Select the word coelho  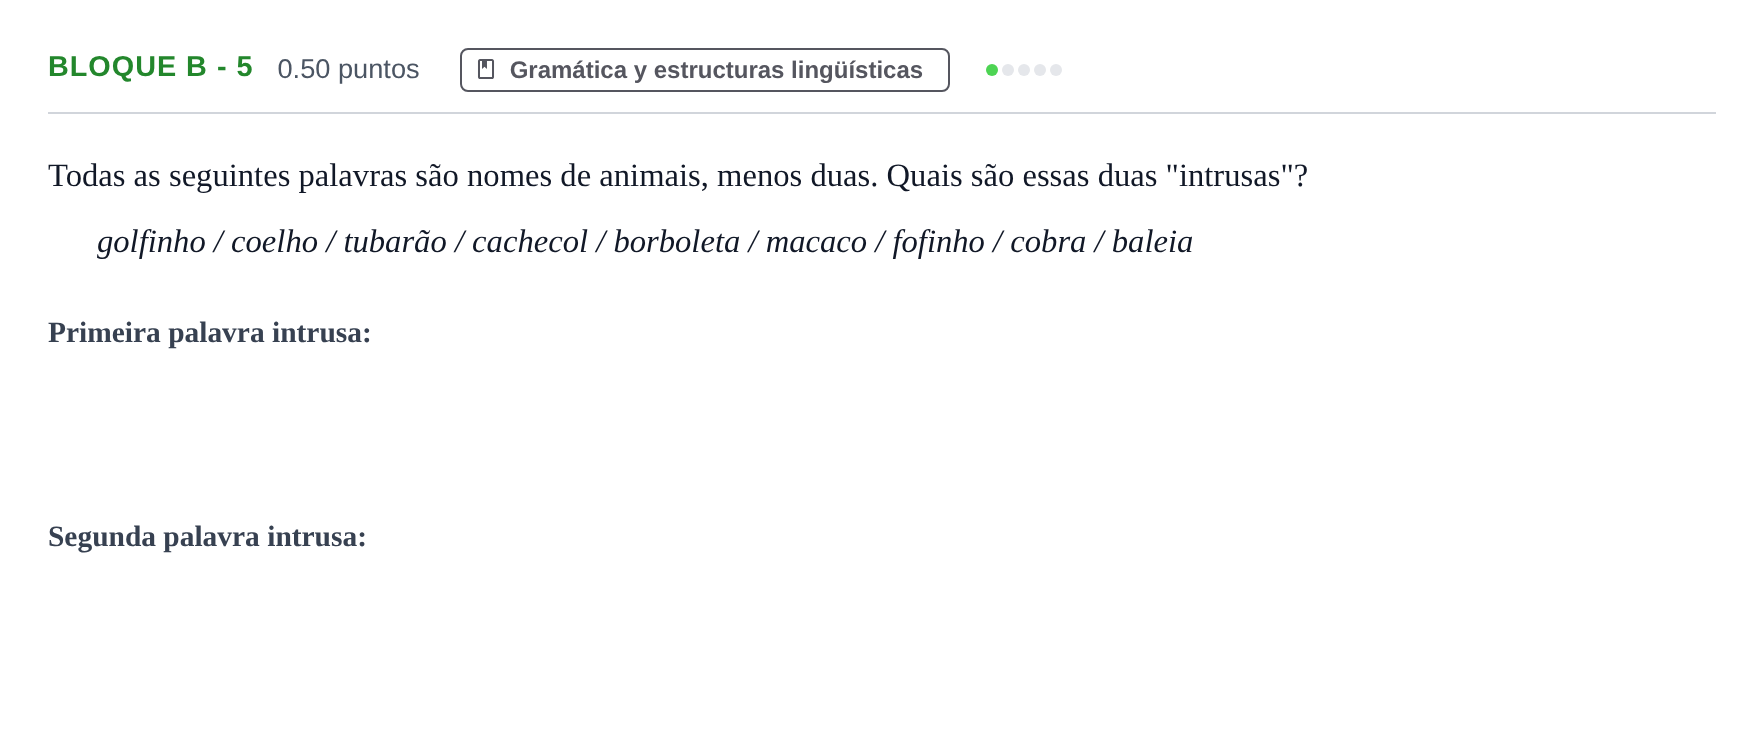tap(274, 242)
